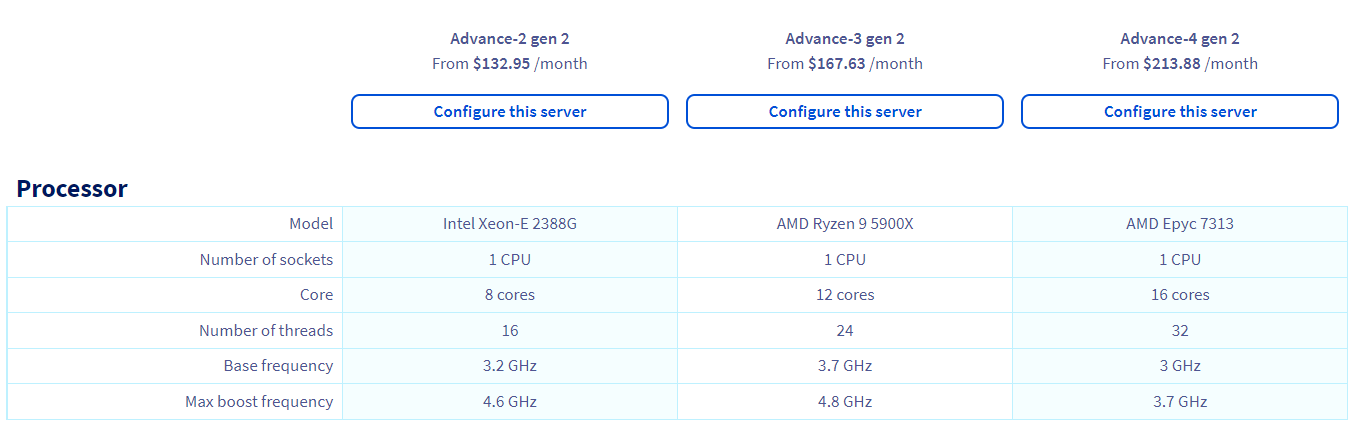Image resolution: width=1358 pixels, height=432 pixels.
Task: Click the Number of threads row label
Action: [266, 331]
